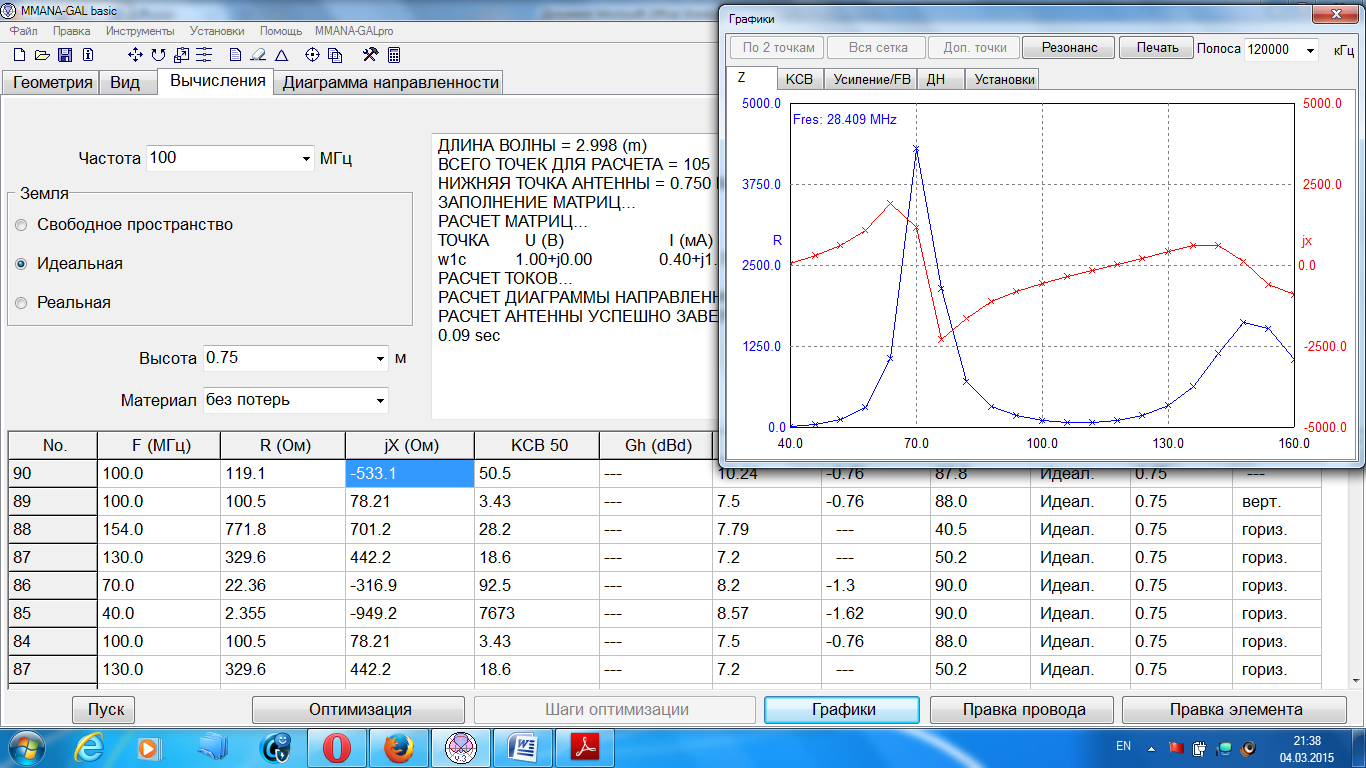Screen dimensions: 1366x768
Task: Open Opera browser from the taskbar
Action: click(336, 748)
